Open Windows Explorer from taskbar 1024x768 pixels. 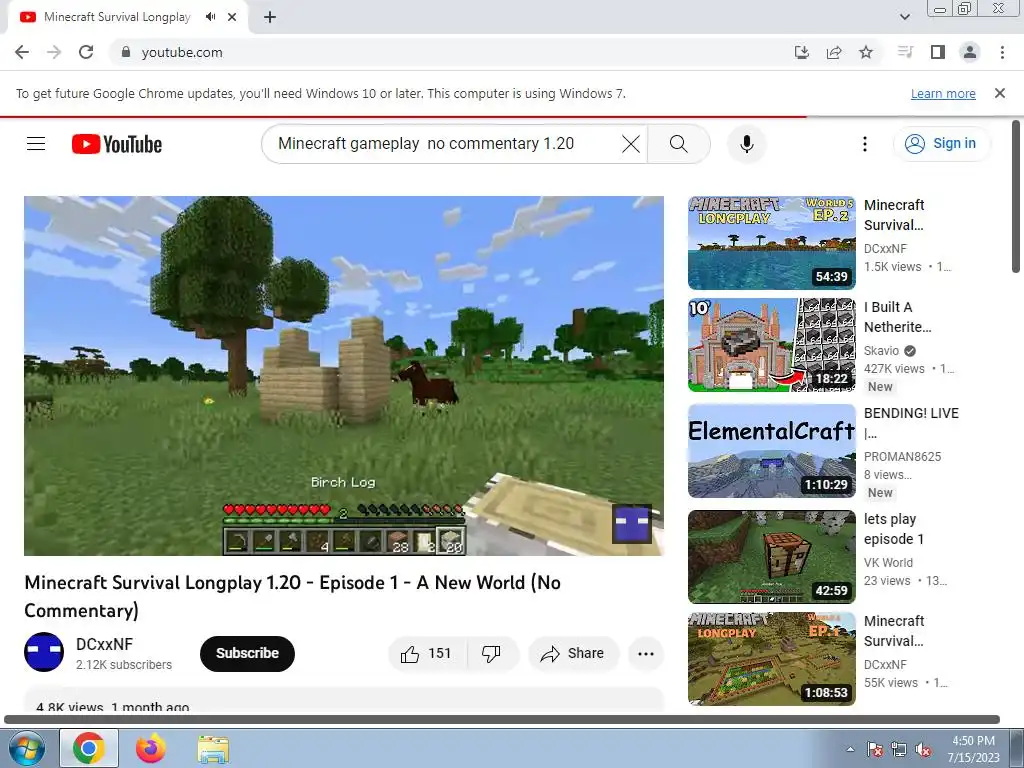tap(213, 748)
